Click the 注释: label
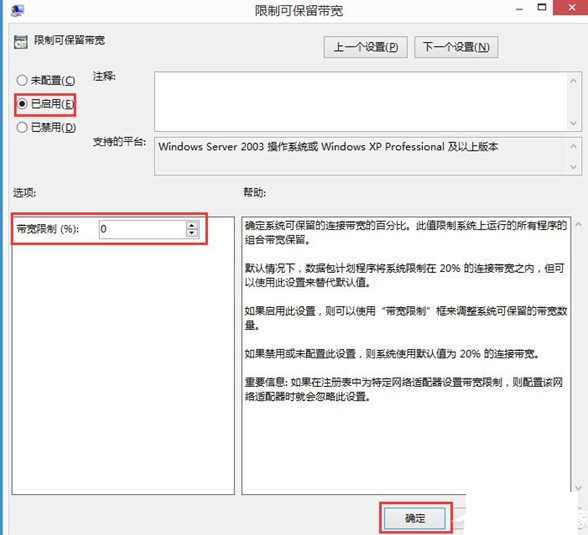The height and width of the screenshot is (535, 588). [104, 76]
